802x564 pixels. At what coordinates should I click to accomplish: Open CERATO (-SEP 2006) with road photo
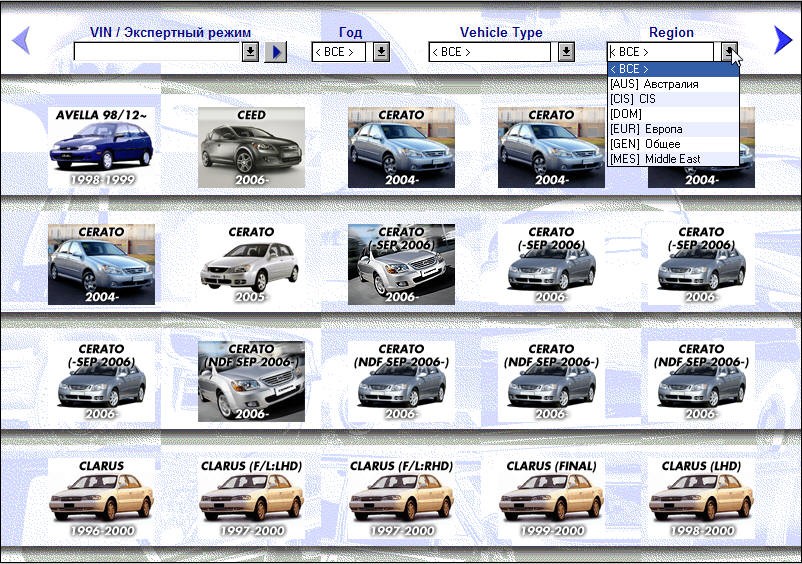point(402,264)
